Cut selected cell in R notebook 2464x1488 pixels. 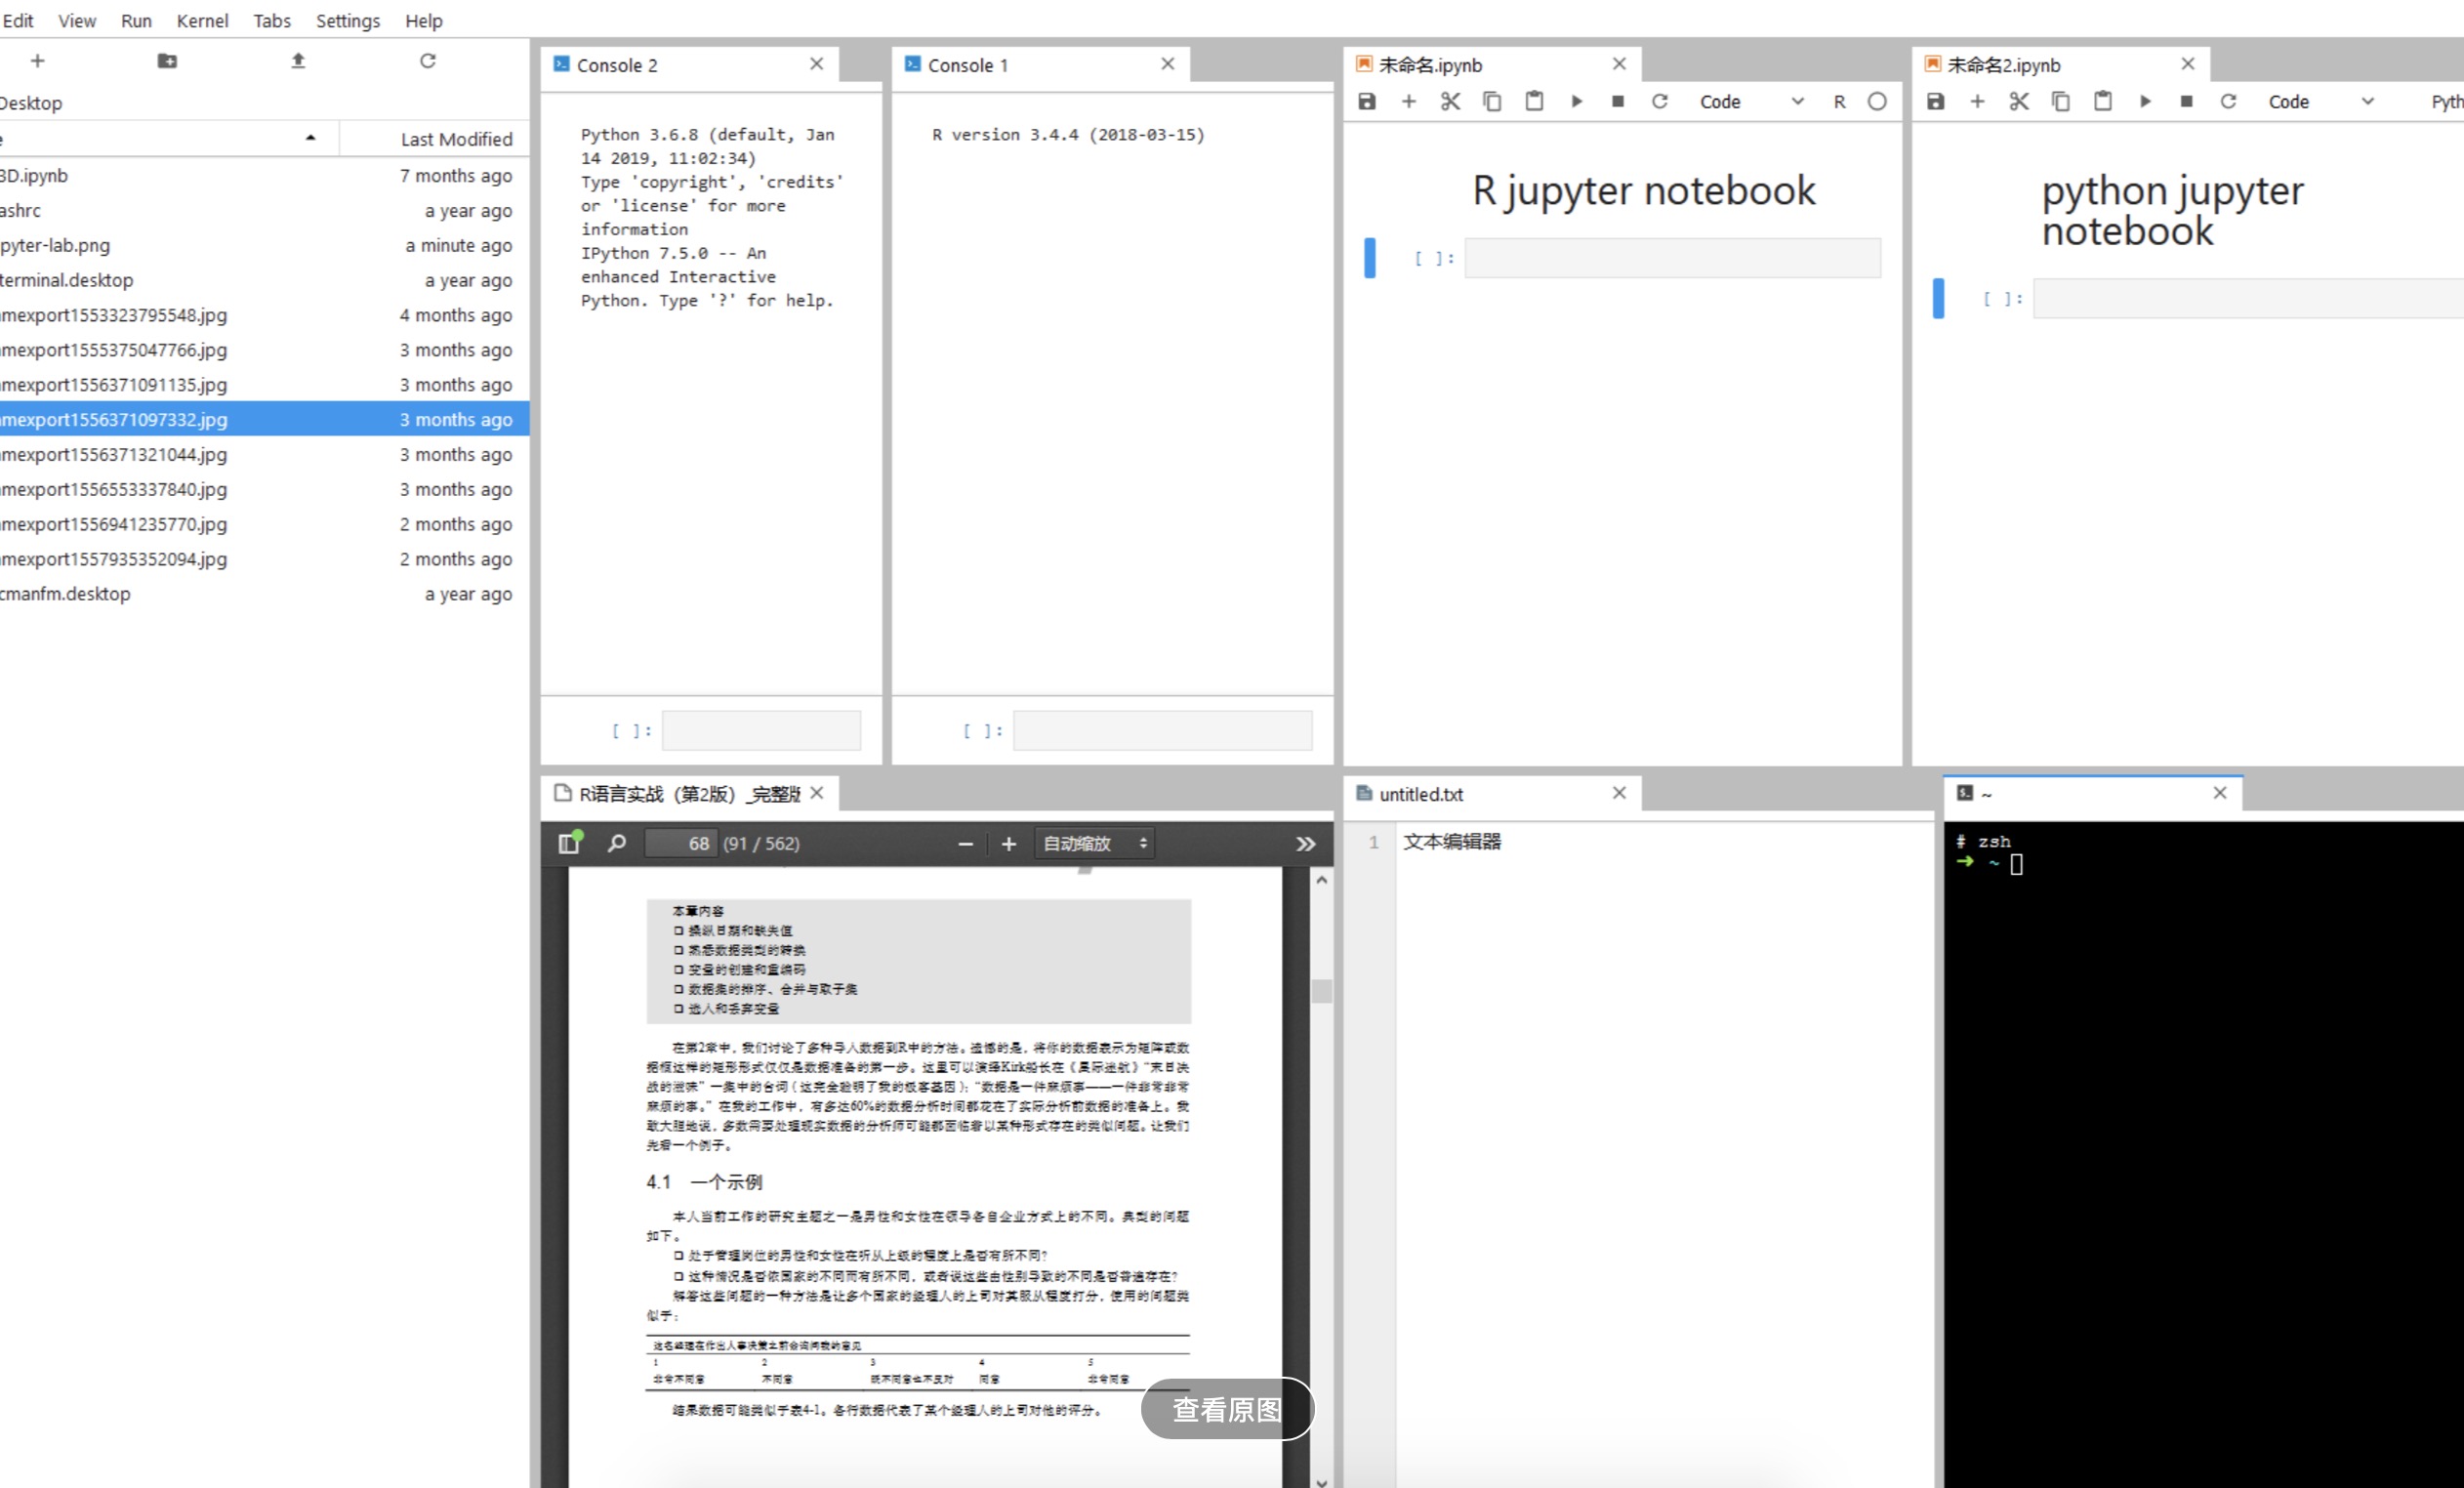click(x=1450, y=101)
